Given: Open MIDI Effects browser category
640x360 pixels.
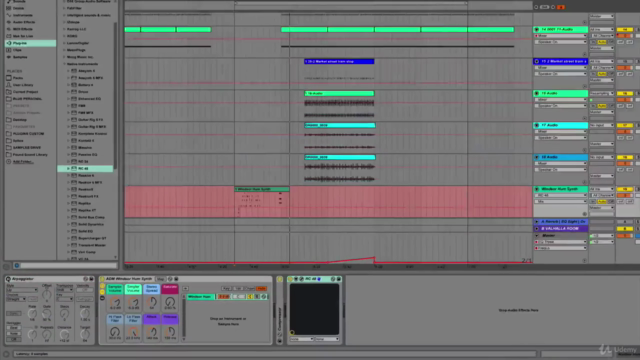Looking at the screenshot, I should (22, 29).
